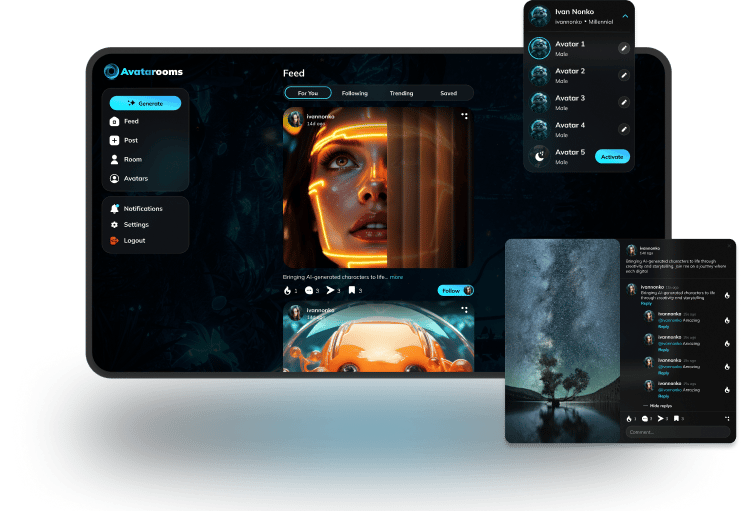742x511 pixels.
Task: Share the neon face post
Action: (x=330, y=291)
